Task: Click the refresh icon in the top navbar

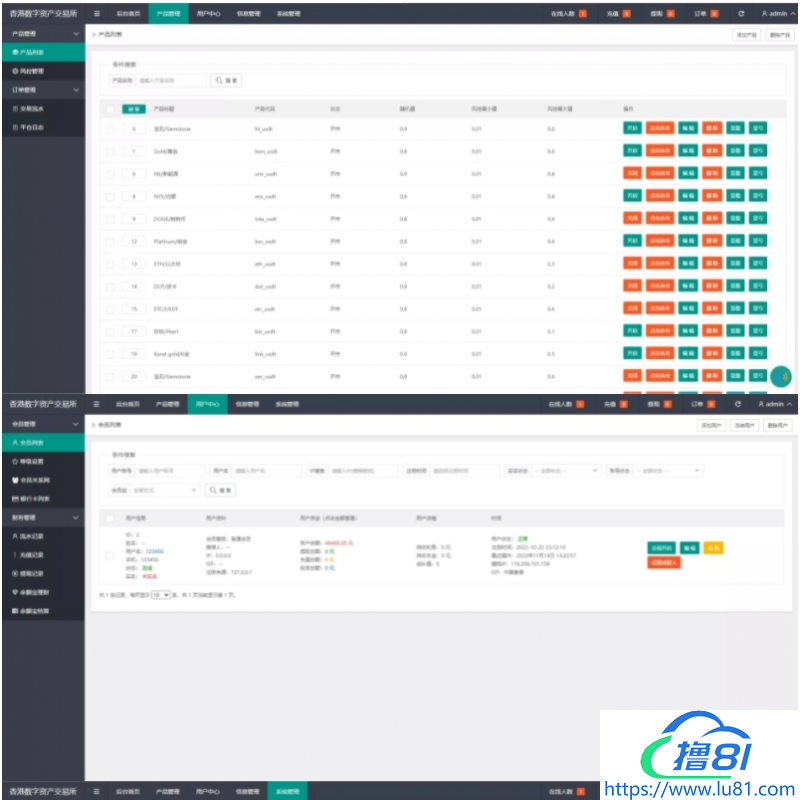Action: 741,14
